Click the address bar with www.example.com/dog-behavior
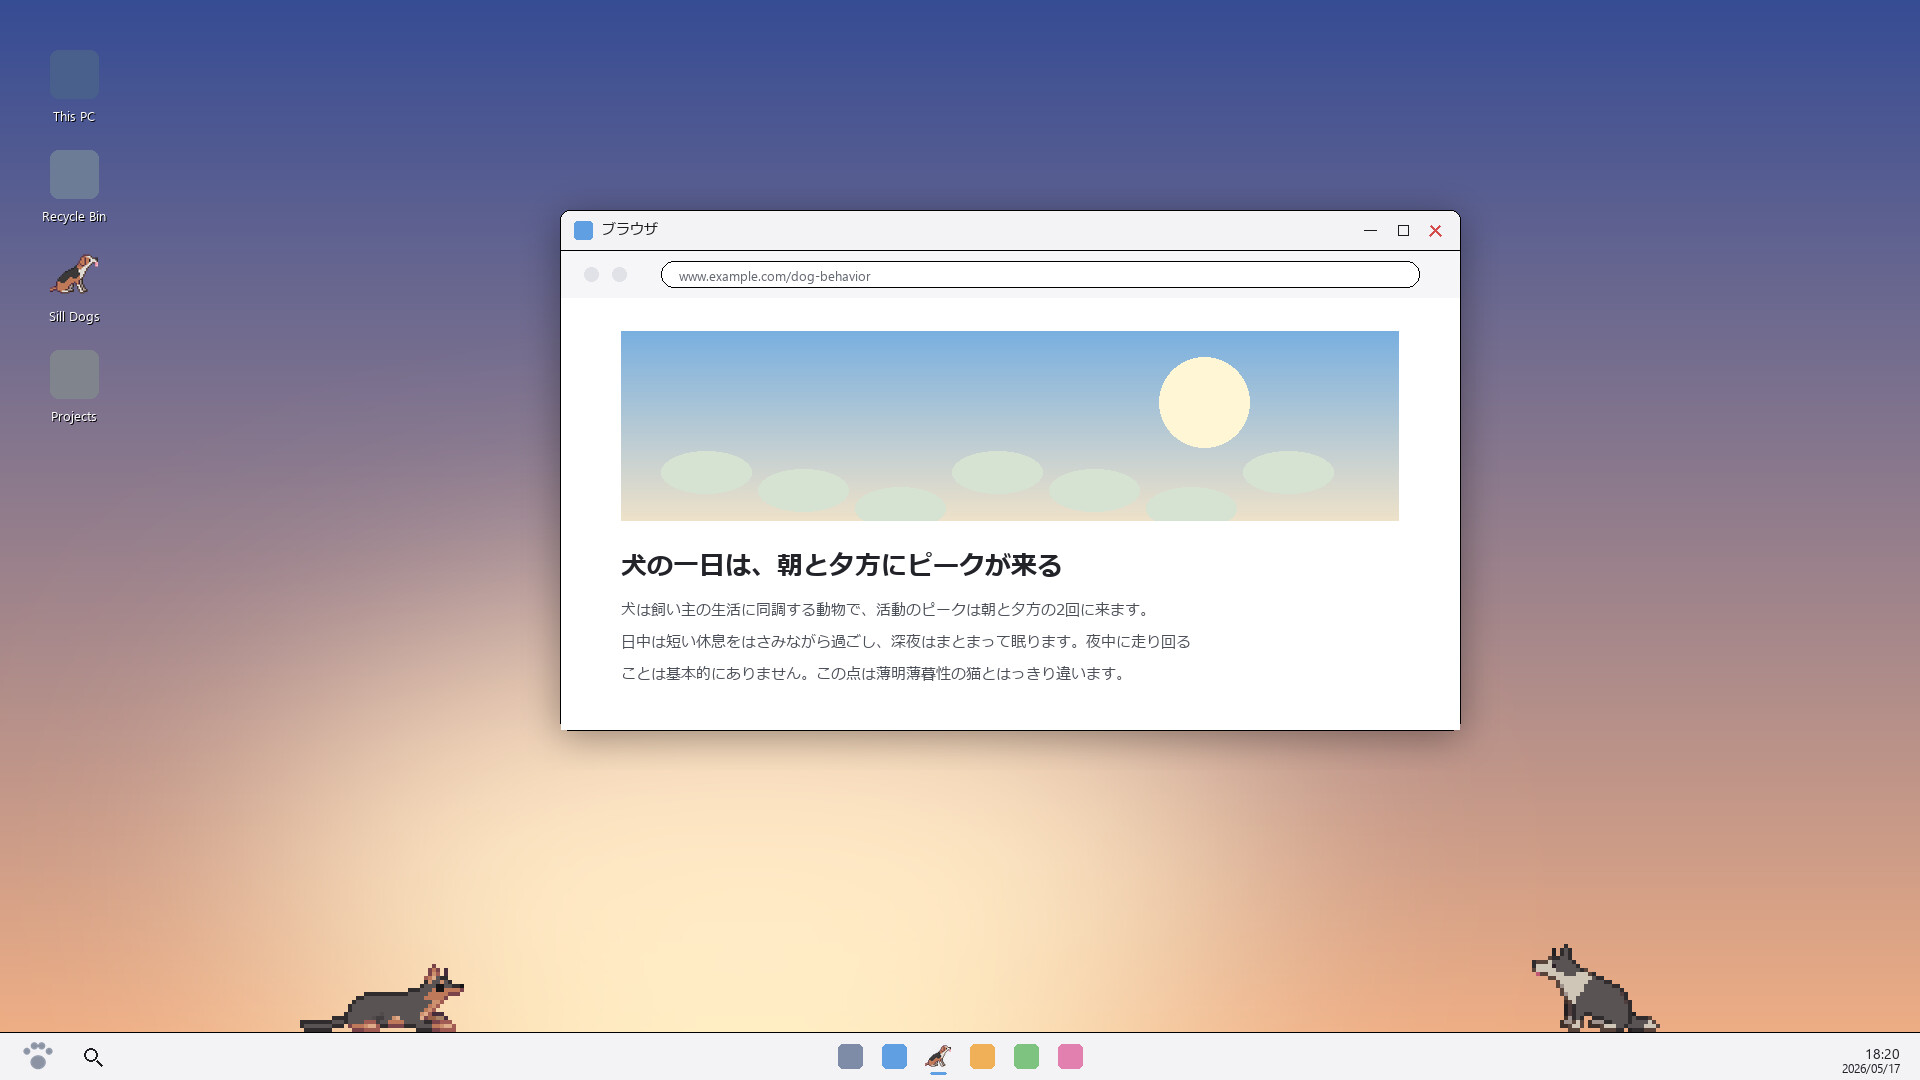 coord(1040,275)
